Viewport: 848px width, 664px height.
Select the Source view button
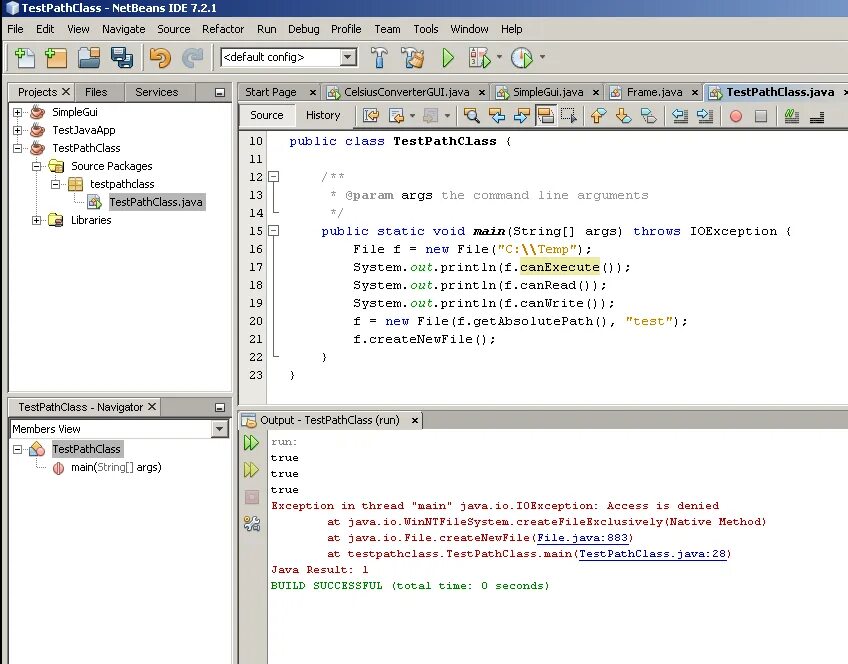tap(267, 115)
